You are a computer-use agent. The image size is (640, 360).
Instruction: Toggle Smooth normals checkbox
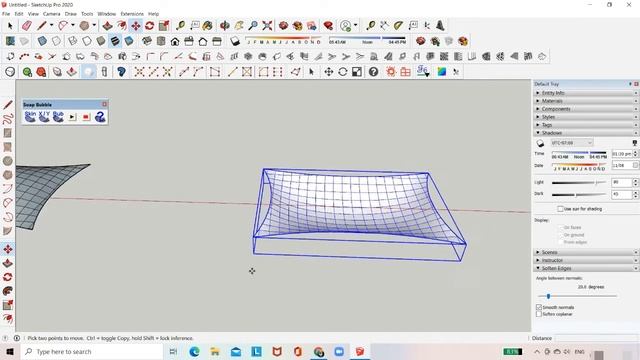(539, 307)
